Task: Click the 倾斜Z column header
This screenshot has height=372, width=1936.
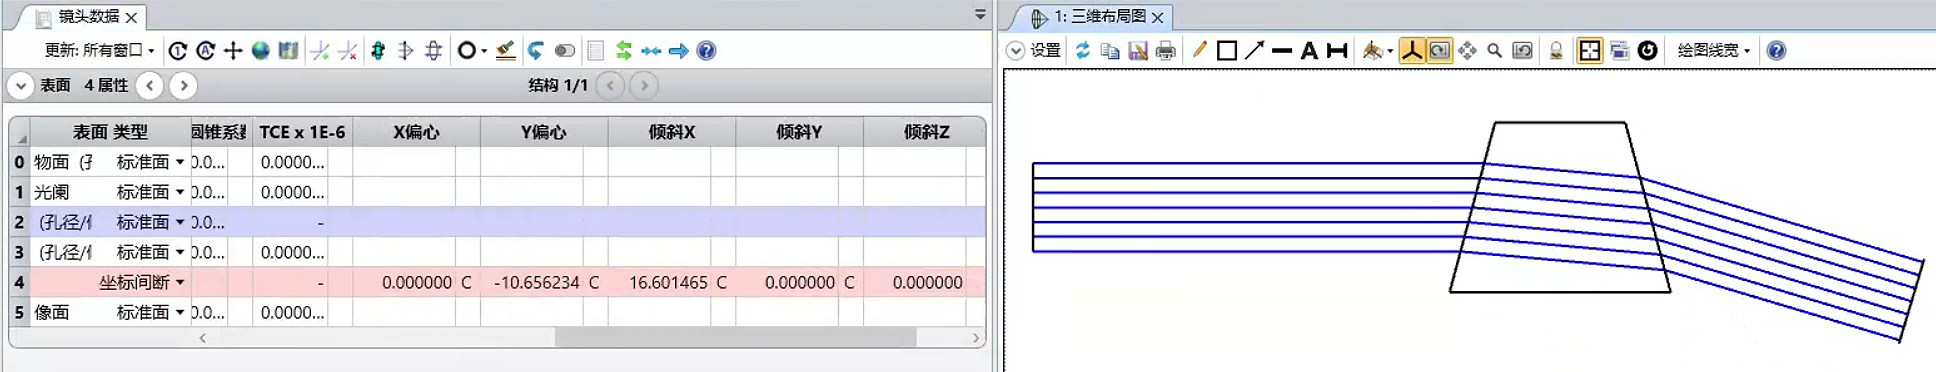Action: (x=926, y=132)
